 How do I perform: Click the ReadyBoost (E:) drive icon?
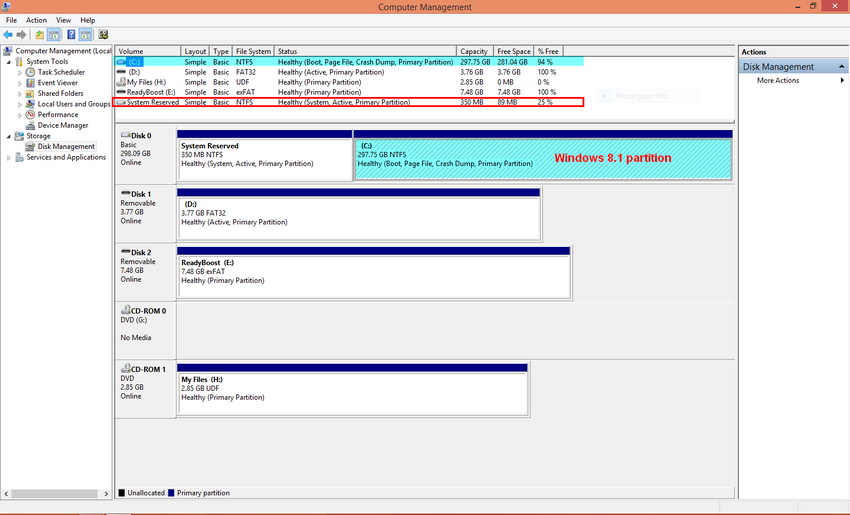pos(121,92)
